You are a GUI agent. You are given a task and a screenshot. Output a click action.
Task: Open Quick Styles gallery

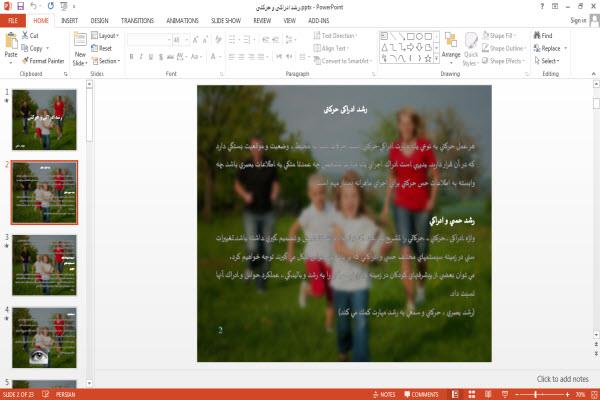pyautogui.click(x=471, y=49)
